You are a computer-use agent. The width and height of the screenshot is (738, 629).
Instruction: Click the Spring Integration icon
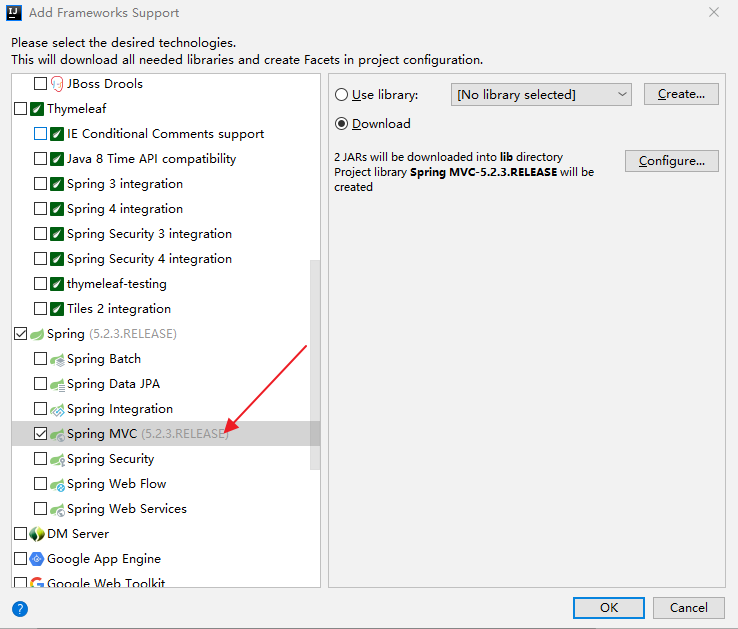(x=57, y=410)
